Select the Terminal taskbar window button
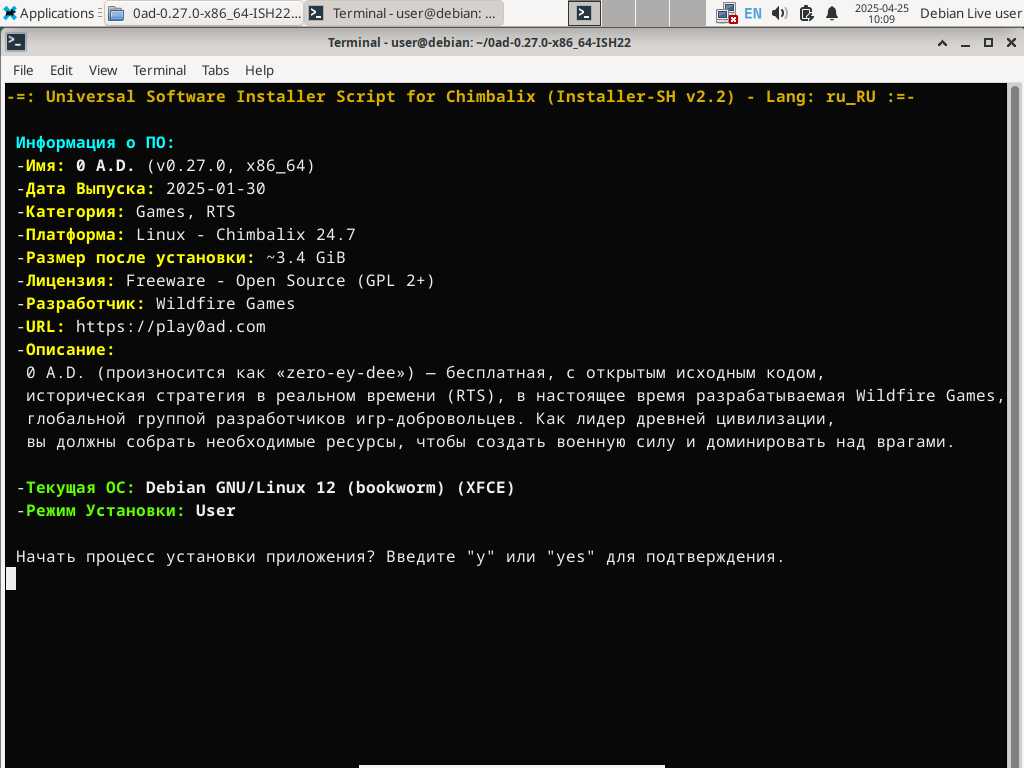The width and height of the screenshot is (1024, 768). click(x=404, y=13)
